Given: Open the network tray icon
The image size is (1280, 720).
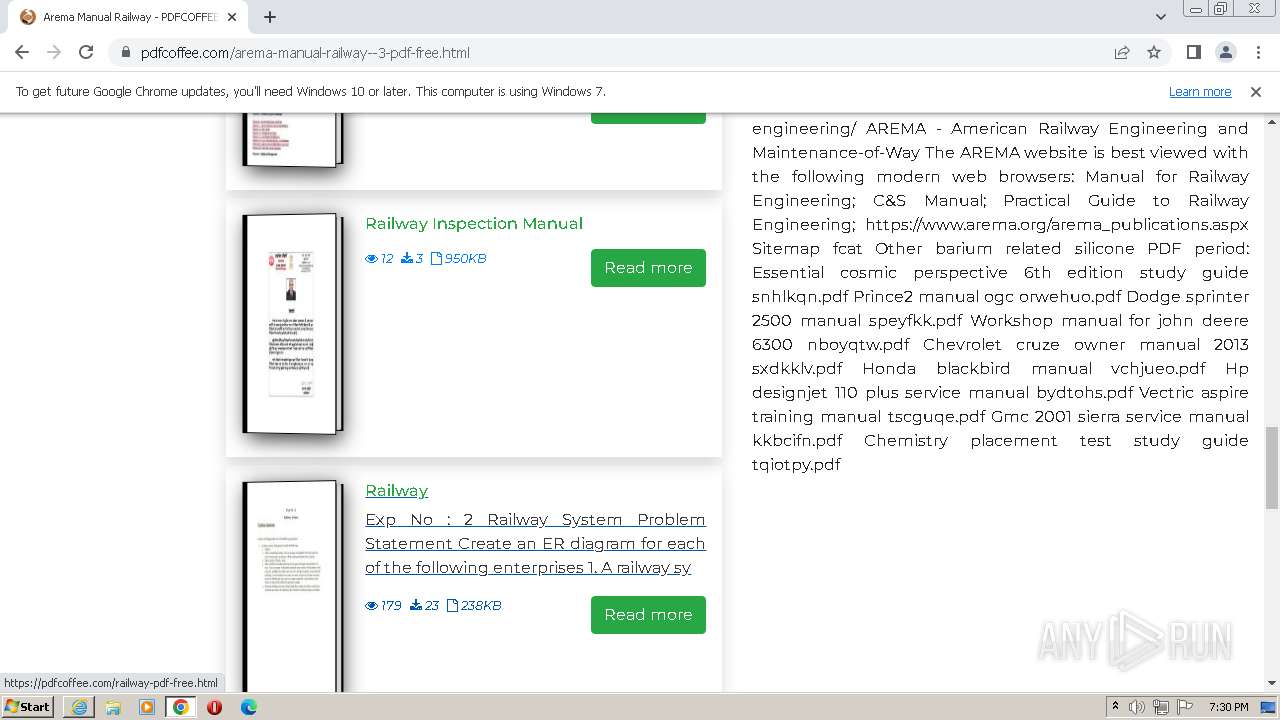Looking at the screenshot, I should pos(1161,707).
